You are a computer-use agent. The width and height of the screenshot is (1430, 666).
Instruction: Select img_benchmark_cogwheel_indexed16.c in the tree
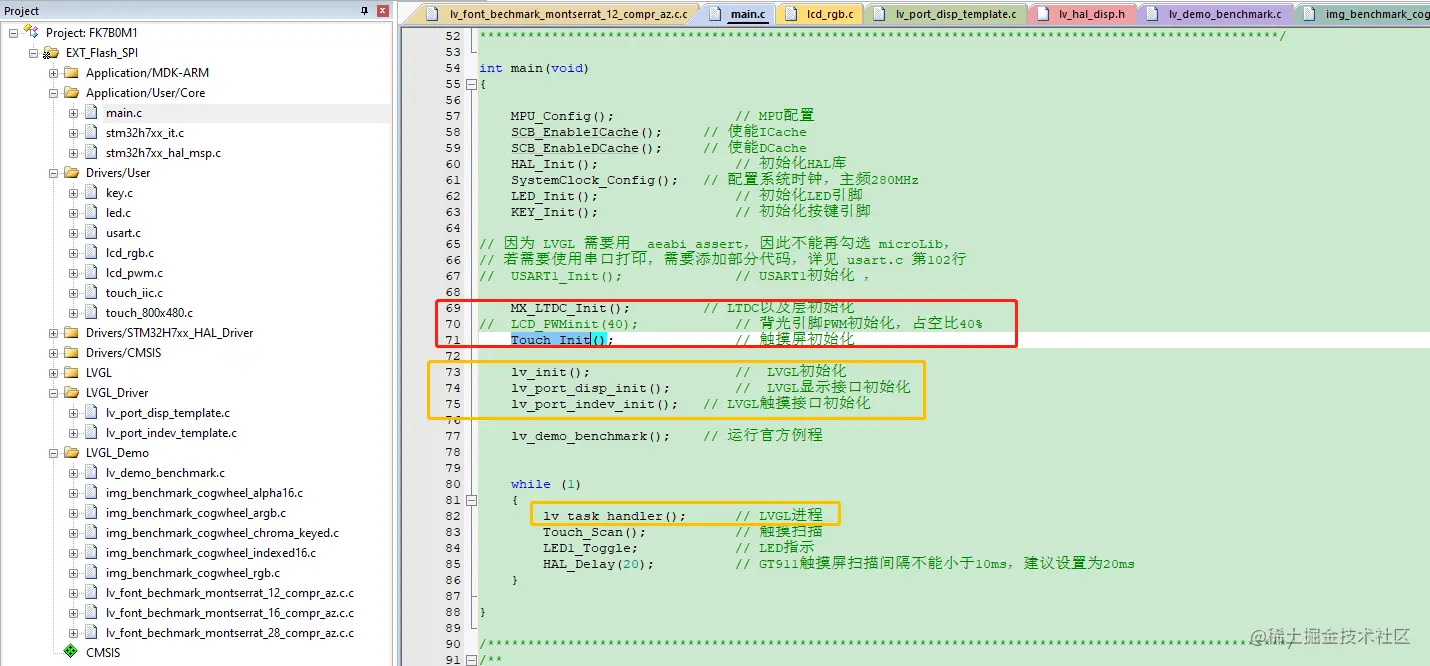211,552
